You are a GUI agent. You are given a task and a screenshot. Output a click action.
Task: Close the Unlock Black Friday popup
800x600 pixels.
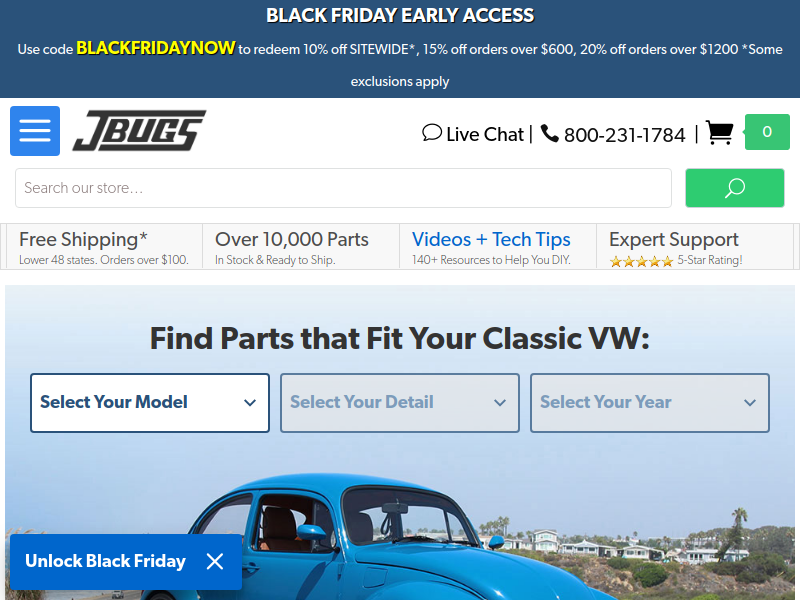(x=215, y=561)
